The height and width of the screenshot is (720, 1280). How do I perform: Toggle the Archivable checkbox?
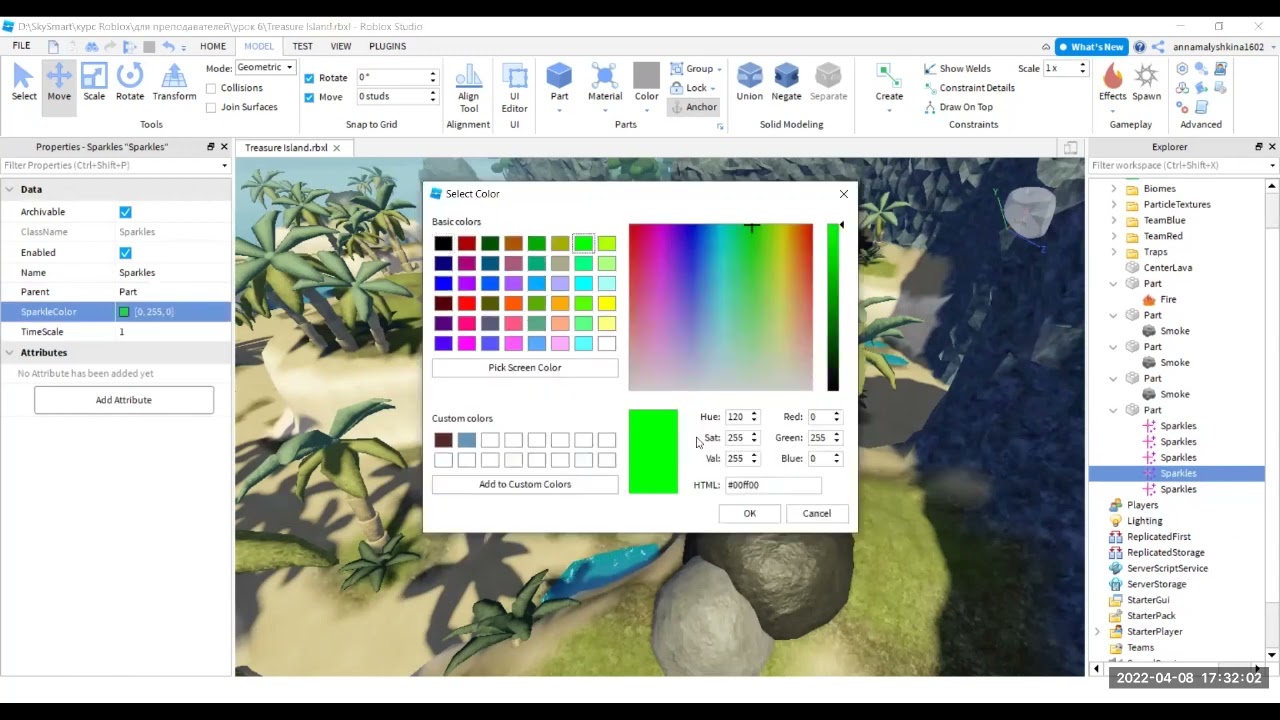(125, 212)
